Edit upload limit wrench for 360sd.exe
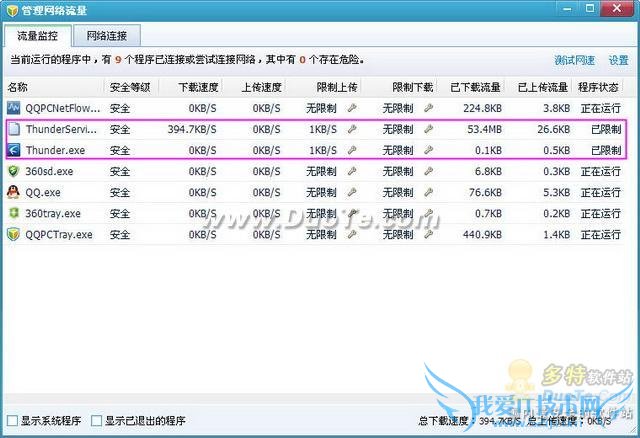This screenshot has height=438, width=640. [x=352, y=171]
